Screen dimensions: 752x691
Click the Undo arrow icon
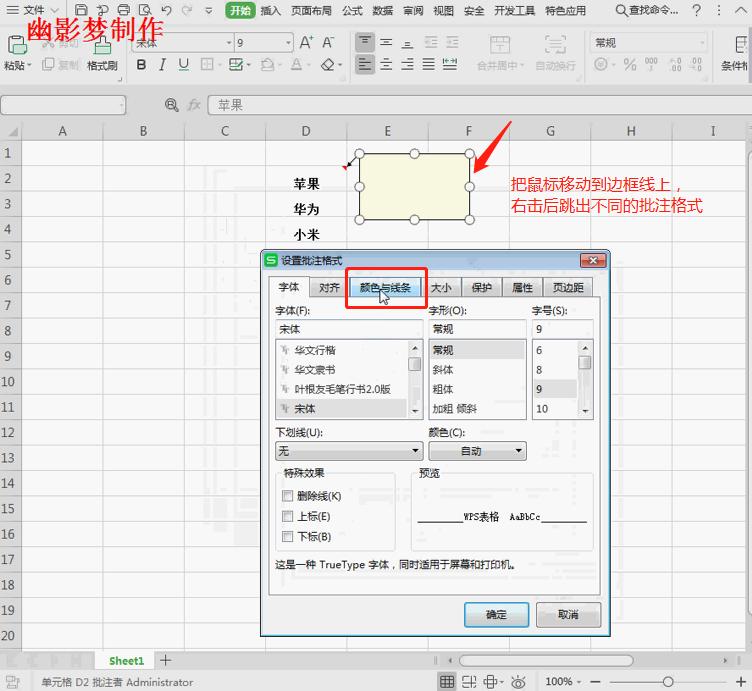(x=166, y=10)
